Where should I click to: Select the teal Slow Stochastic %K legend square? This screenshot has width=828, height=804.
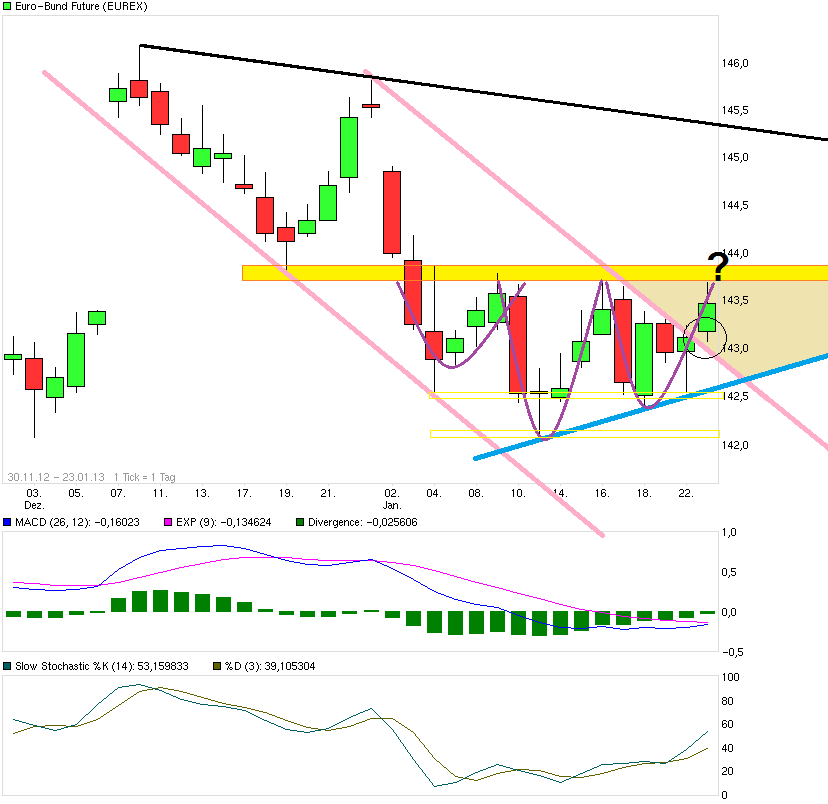pos(9,664)
